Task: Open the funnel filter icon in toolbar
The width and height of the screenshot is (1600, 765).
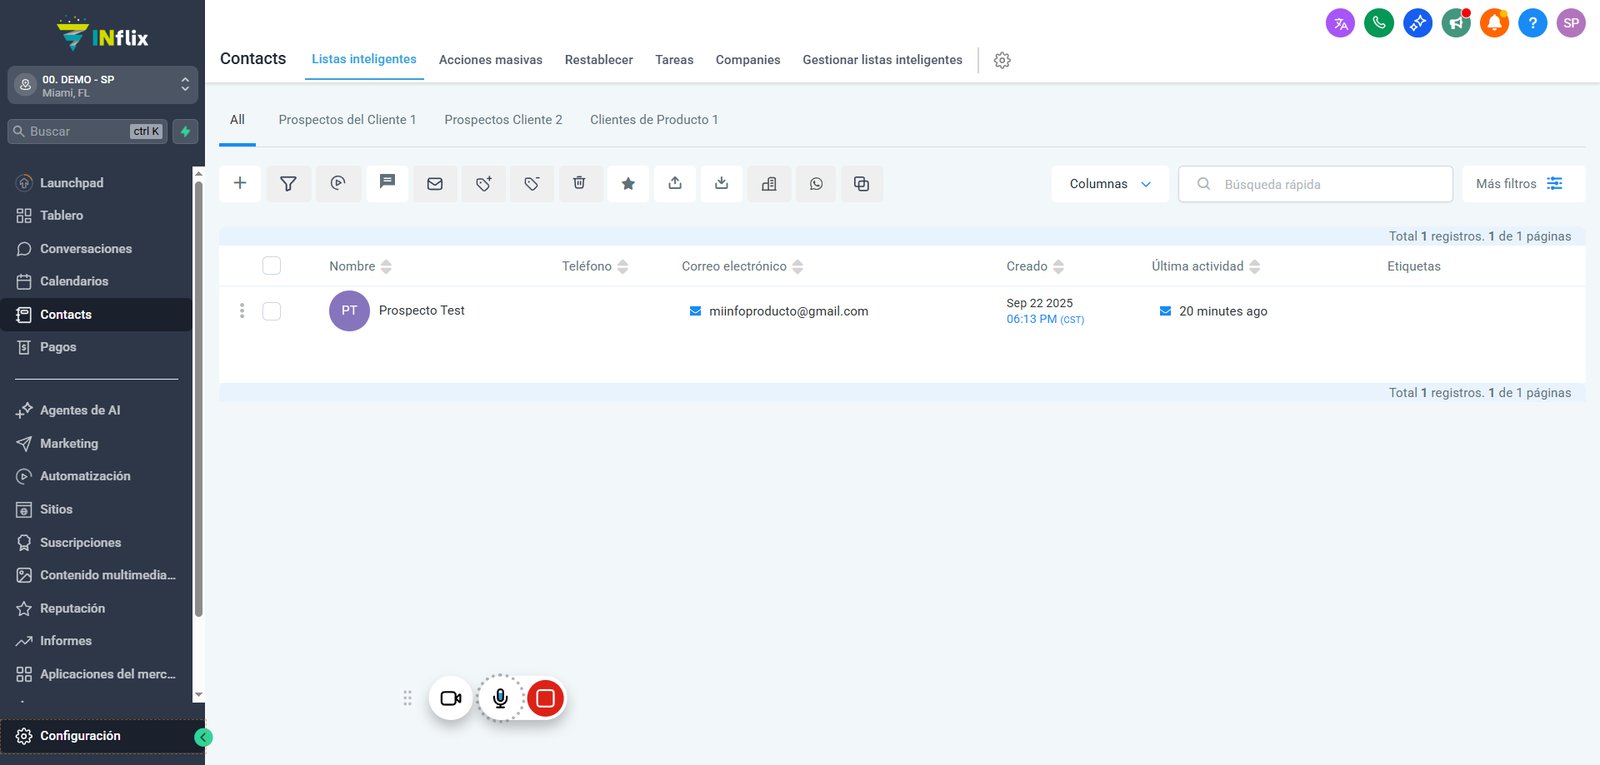Action: [x=288, y=184]
